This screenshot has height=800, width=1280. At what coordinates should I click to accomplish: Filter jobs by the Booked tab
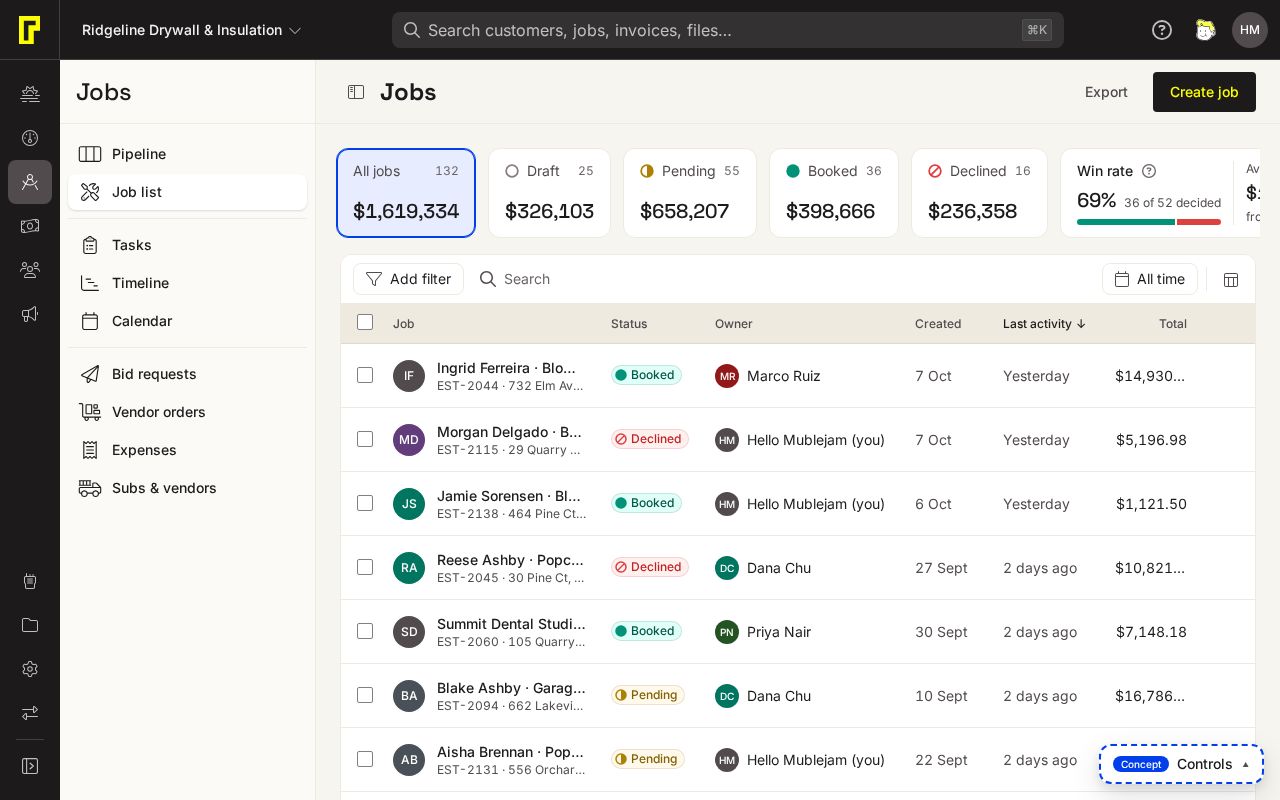[834, 193]
